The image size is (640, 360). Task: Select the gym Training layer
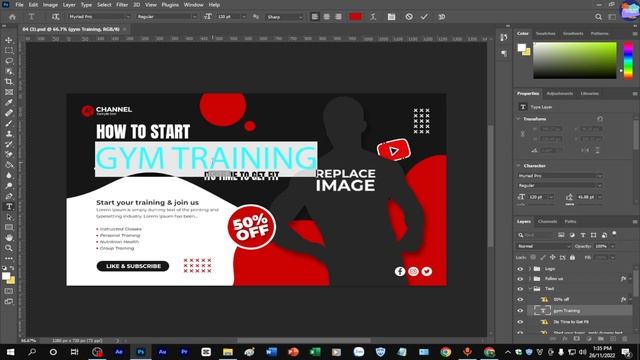[x=580, y=311]
